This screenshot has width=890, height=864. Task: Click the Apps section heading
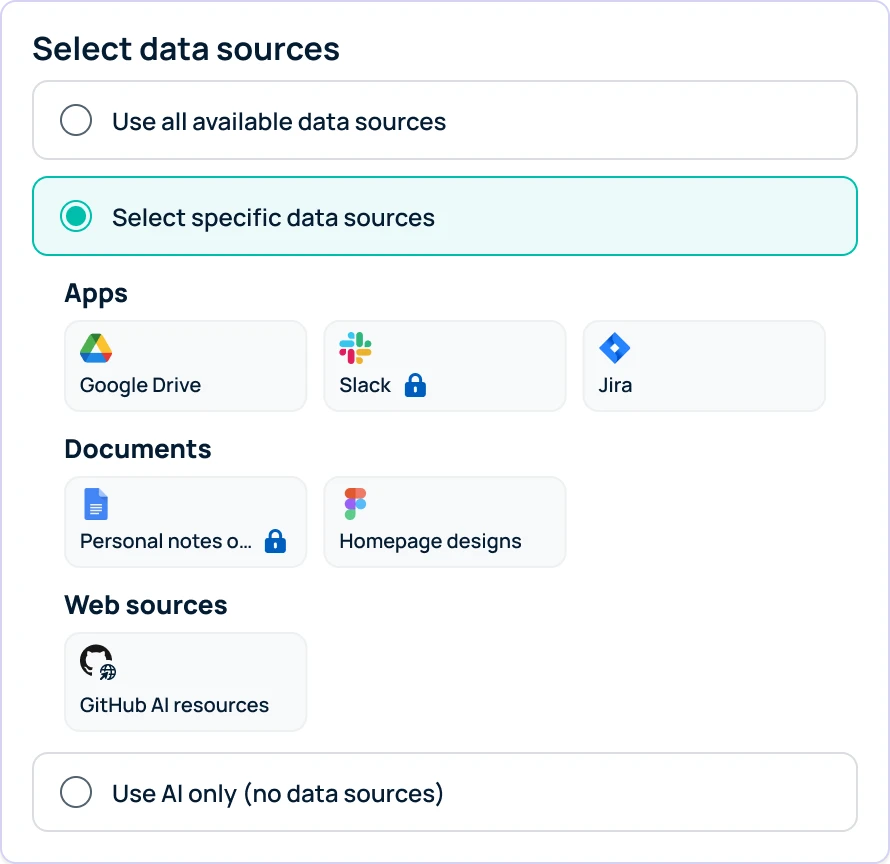tap(95, 293)
